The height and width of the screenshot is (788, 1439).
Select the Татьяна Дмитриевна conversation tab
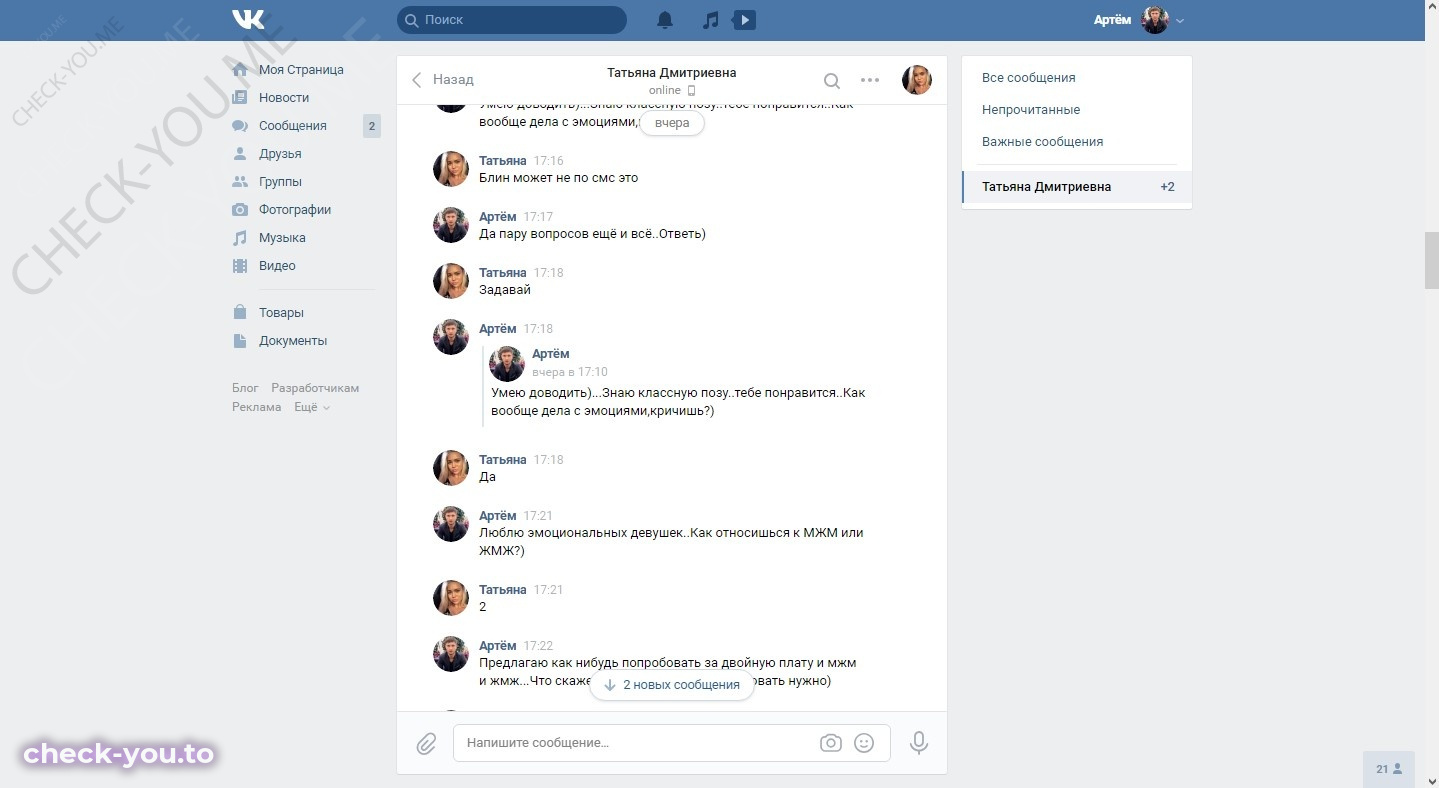1077,187
